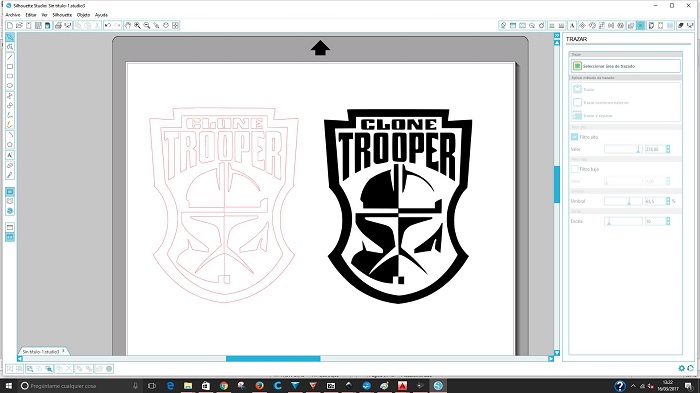Select the regular Polygon tool
Viewport: 700px width, 393px height.
(10, 145)
